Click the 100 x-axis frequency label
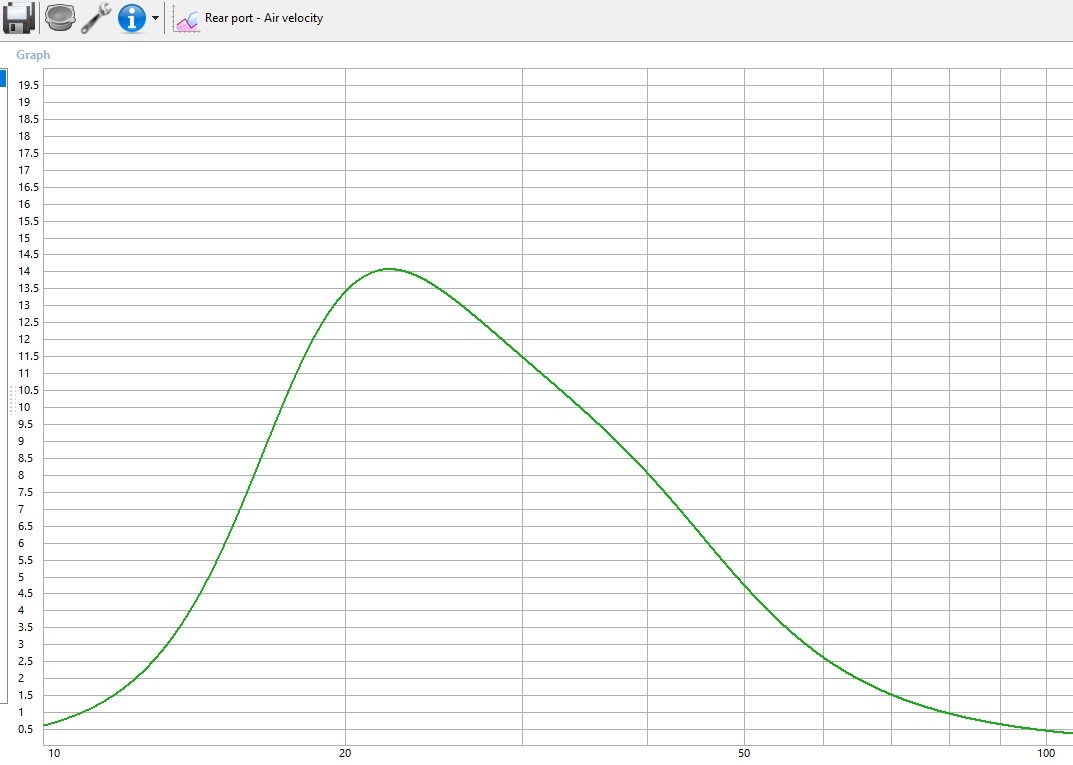This screenshot has height=765, width=1073. tap(1046, 753)
